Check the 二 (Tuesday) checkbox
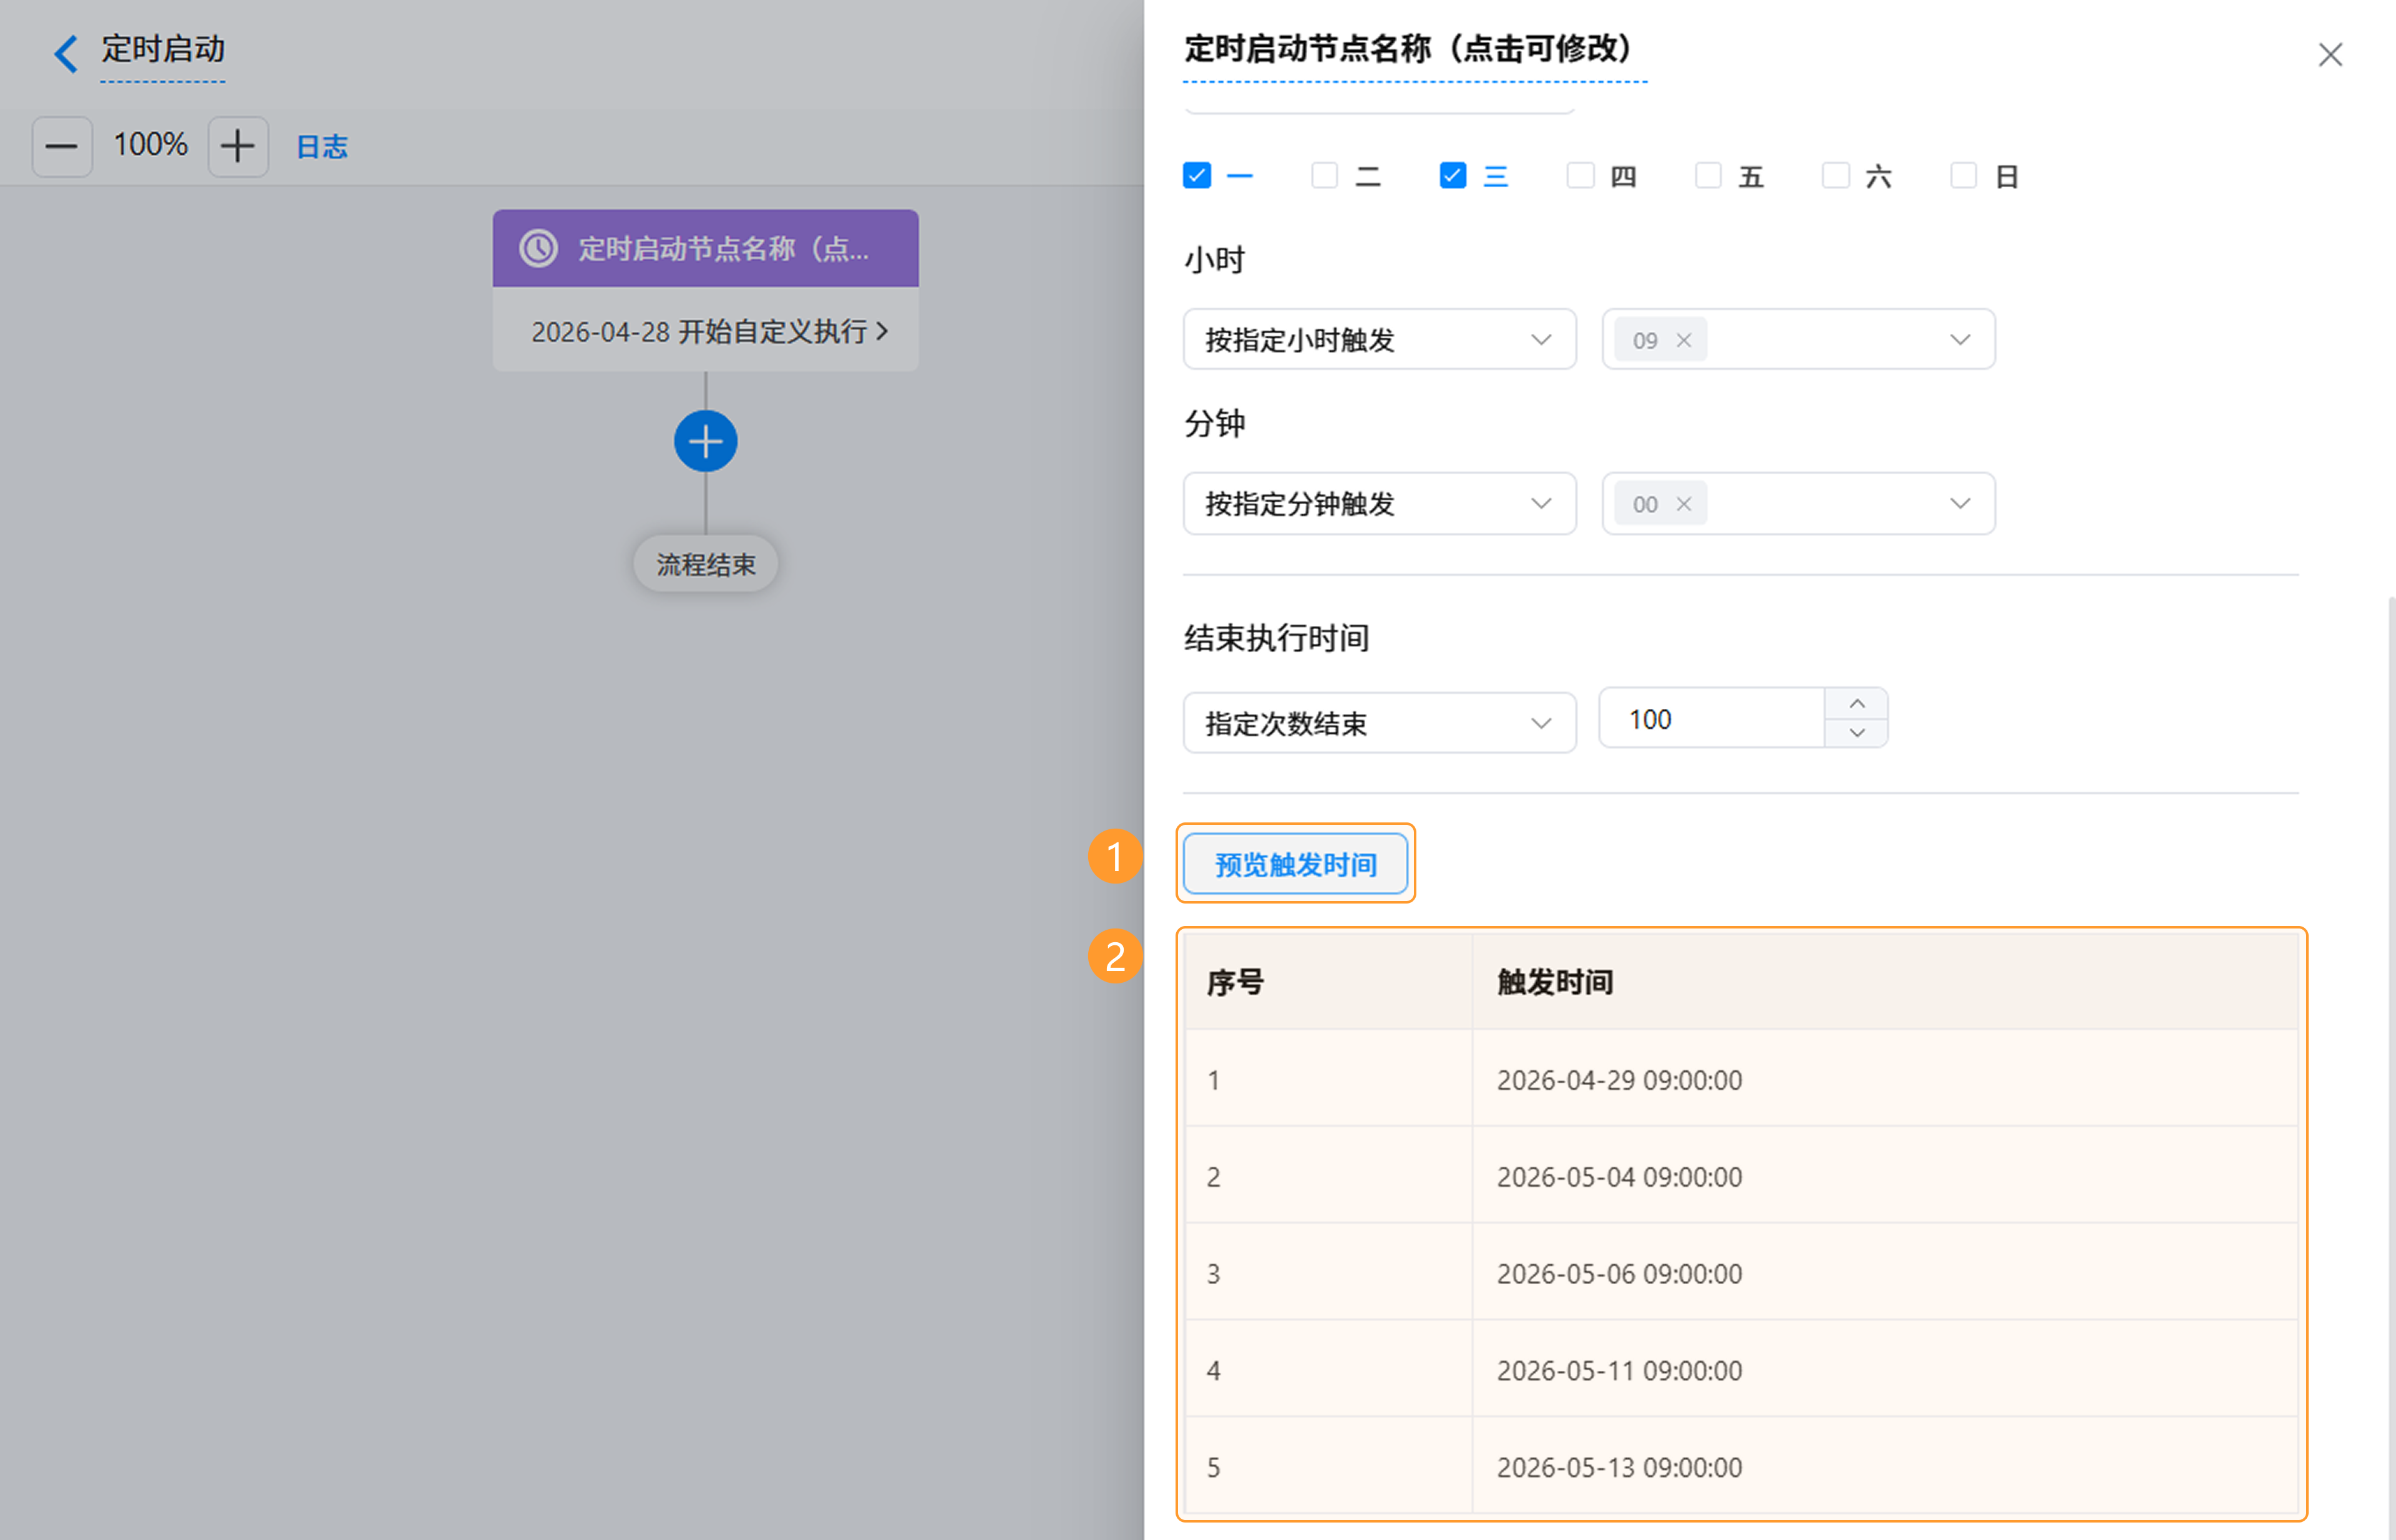Screen dimensions: 2396x1540 pyautogui.click(x=1324, y=176)
